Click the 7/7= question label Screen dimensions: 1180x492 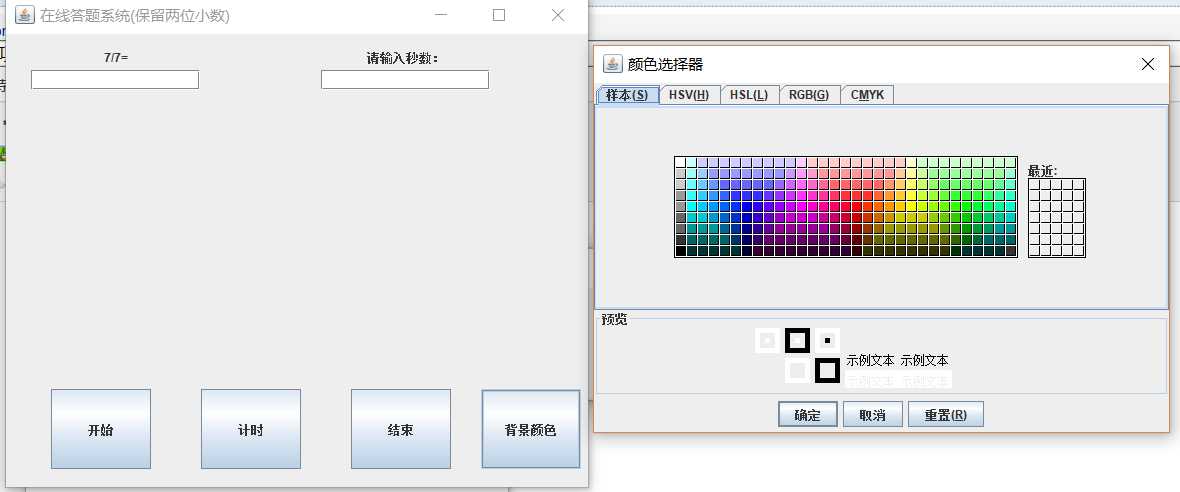click(116, 56)
